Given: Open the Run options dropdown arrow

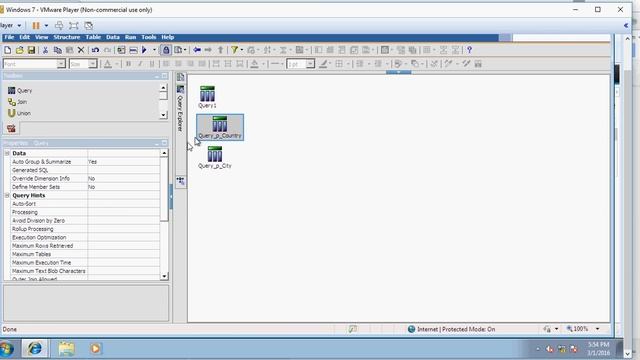Looking at the screenshot, I should pyautogui.click(x=154, y=50).
